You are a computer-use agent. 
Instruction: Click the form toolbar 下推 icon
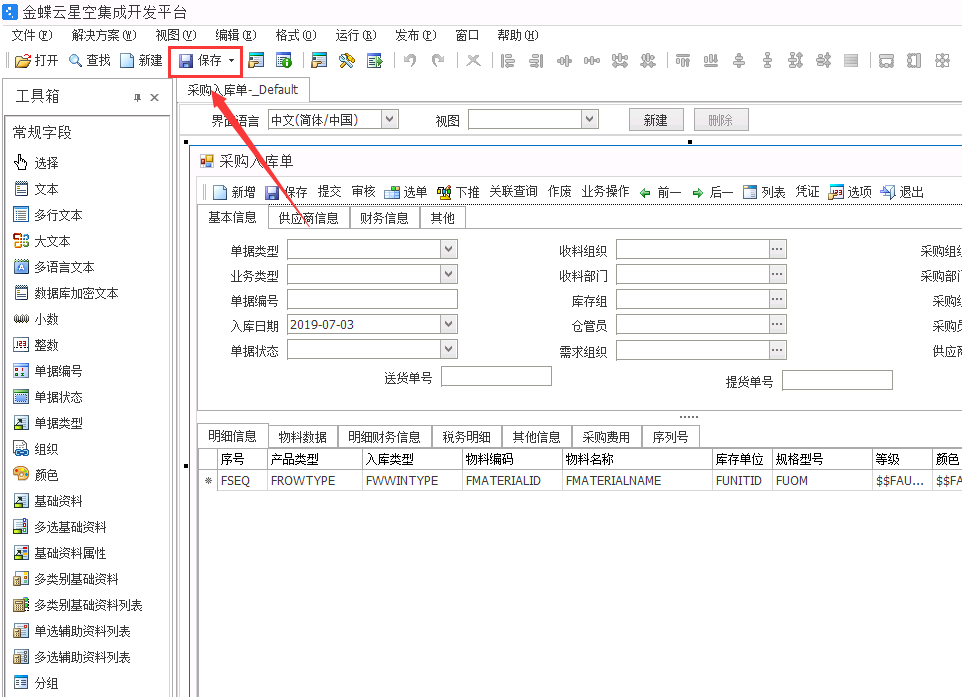coord(444,193)
